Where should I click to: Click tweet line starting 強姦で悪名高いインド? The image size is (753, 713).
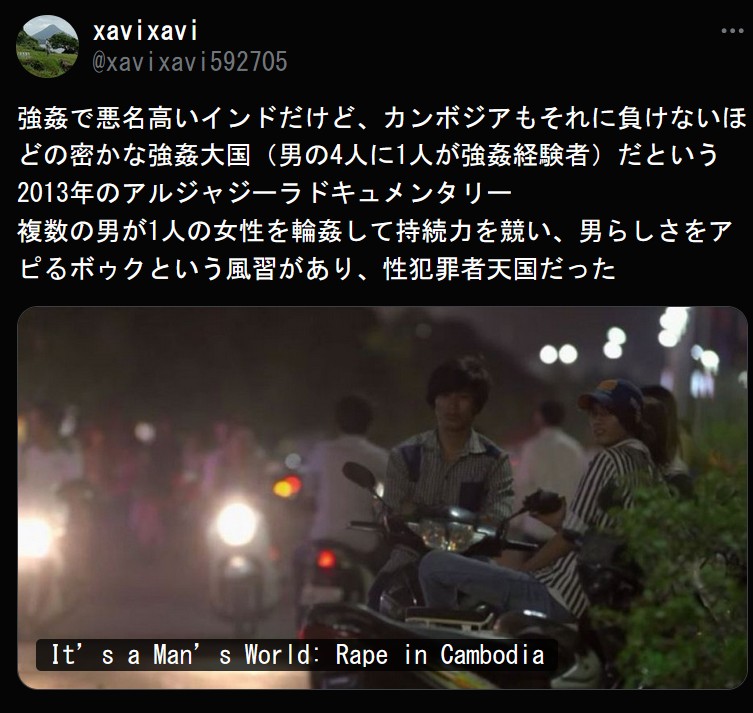tap(382, 118)
